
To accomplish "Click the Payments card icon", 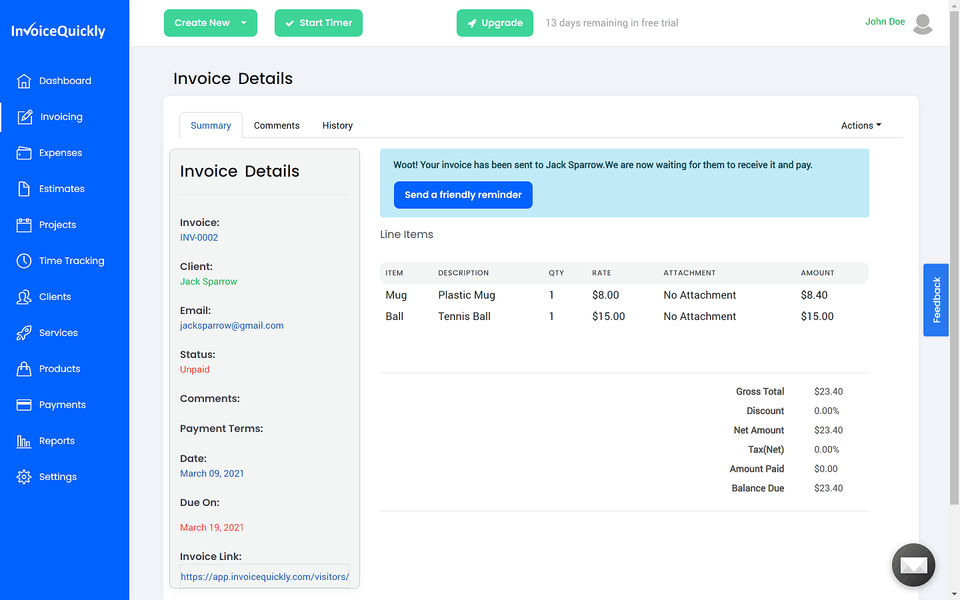I will click(24, 405).
